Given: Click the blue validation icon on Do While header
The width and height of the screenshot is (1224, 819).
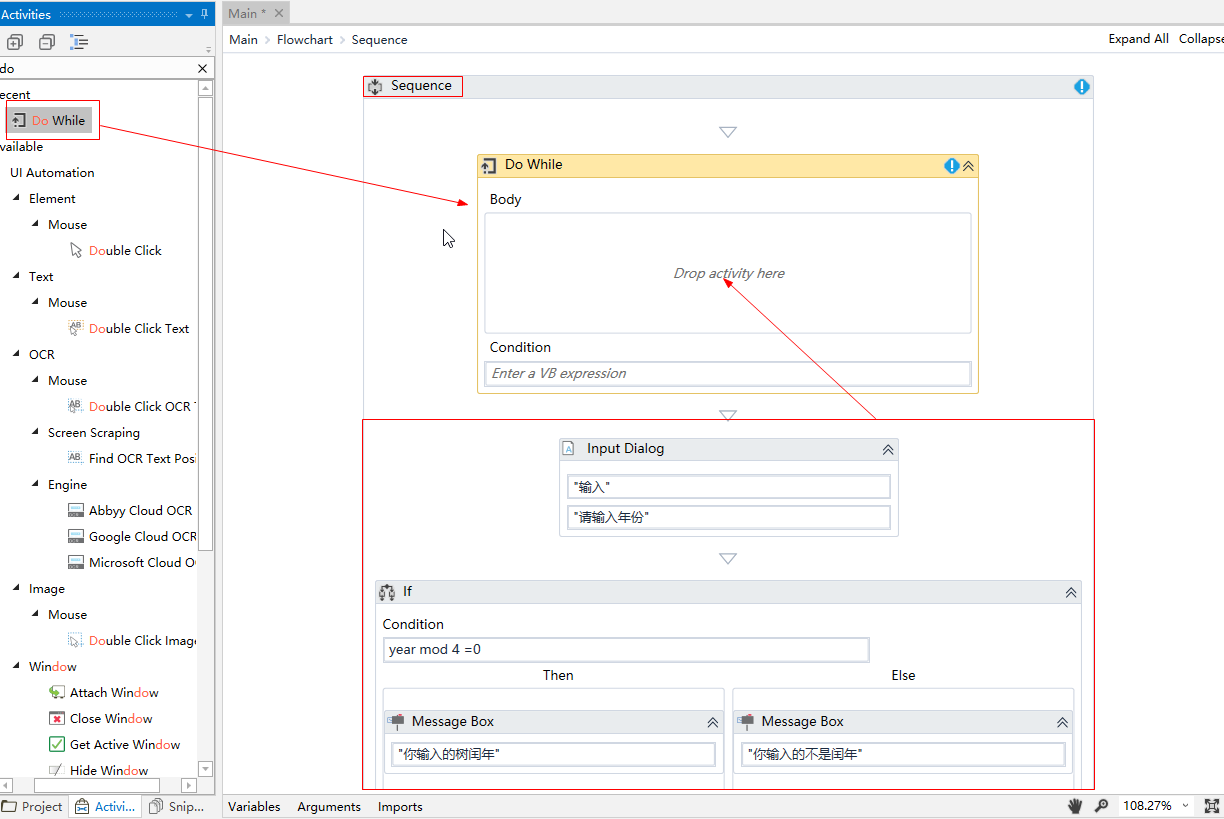Looking at the screenshot, I should pos(951,165).
